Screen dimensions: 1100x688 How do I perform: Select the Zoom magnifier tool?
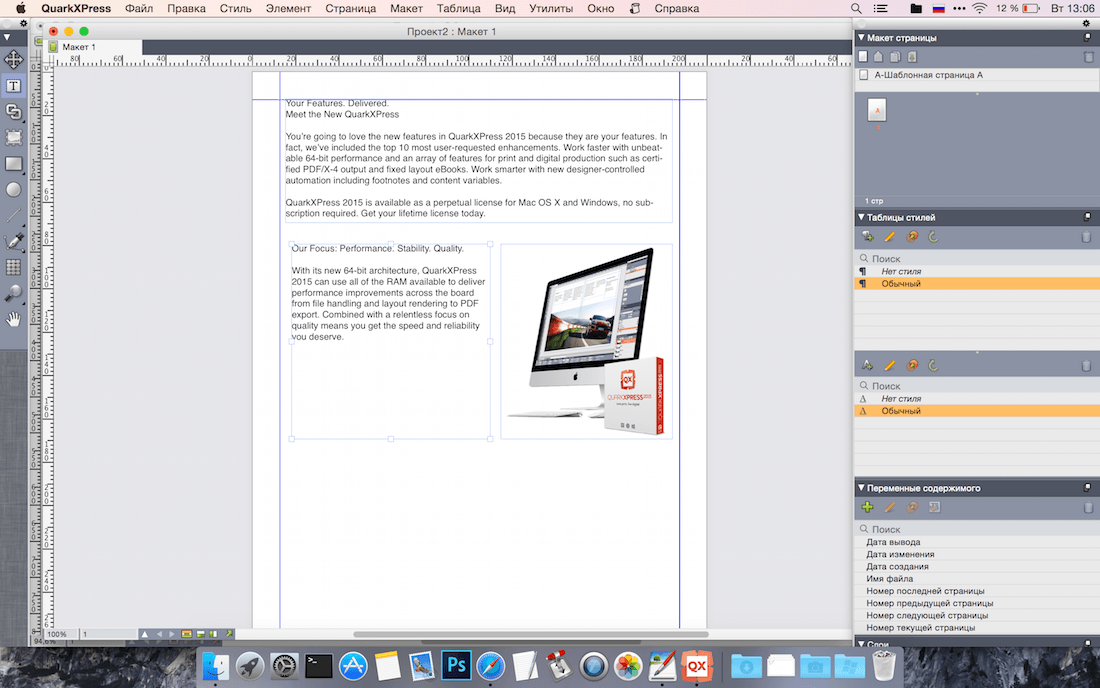coord(13,293)
